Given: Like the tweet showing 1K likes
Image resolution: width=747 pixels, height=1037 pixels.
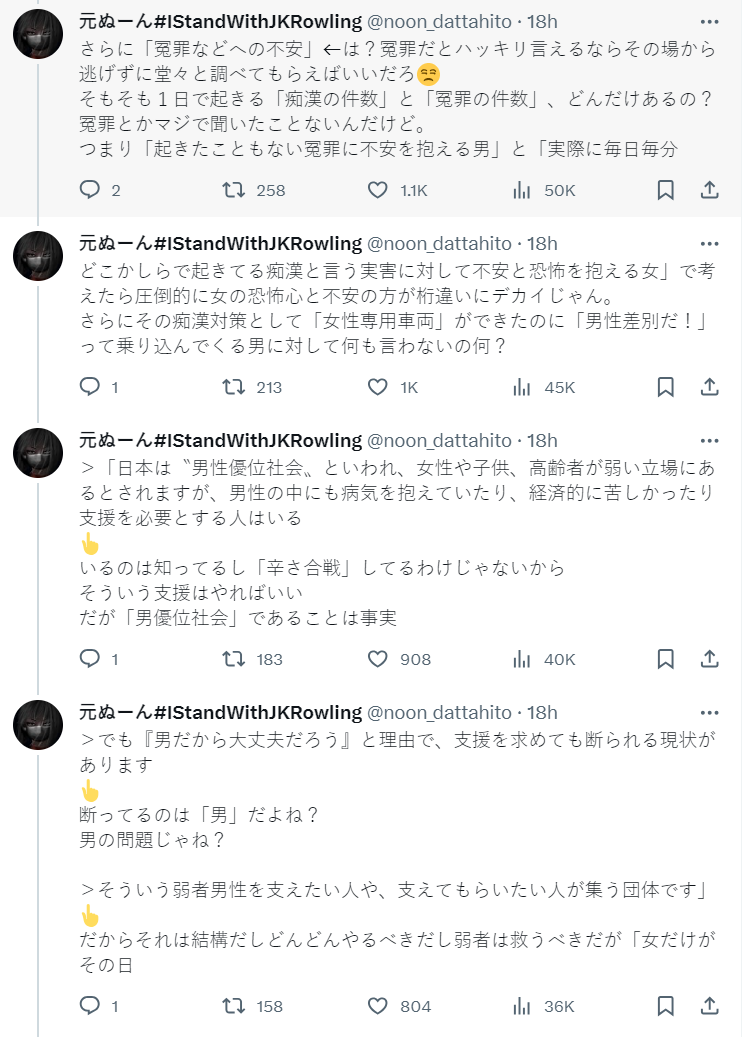Looking at the screenshot, I should 378,387.
